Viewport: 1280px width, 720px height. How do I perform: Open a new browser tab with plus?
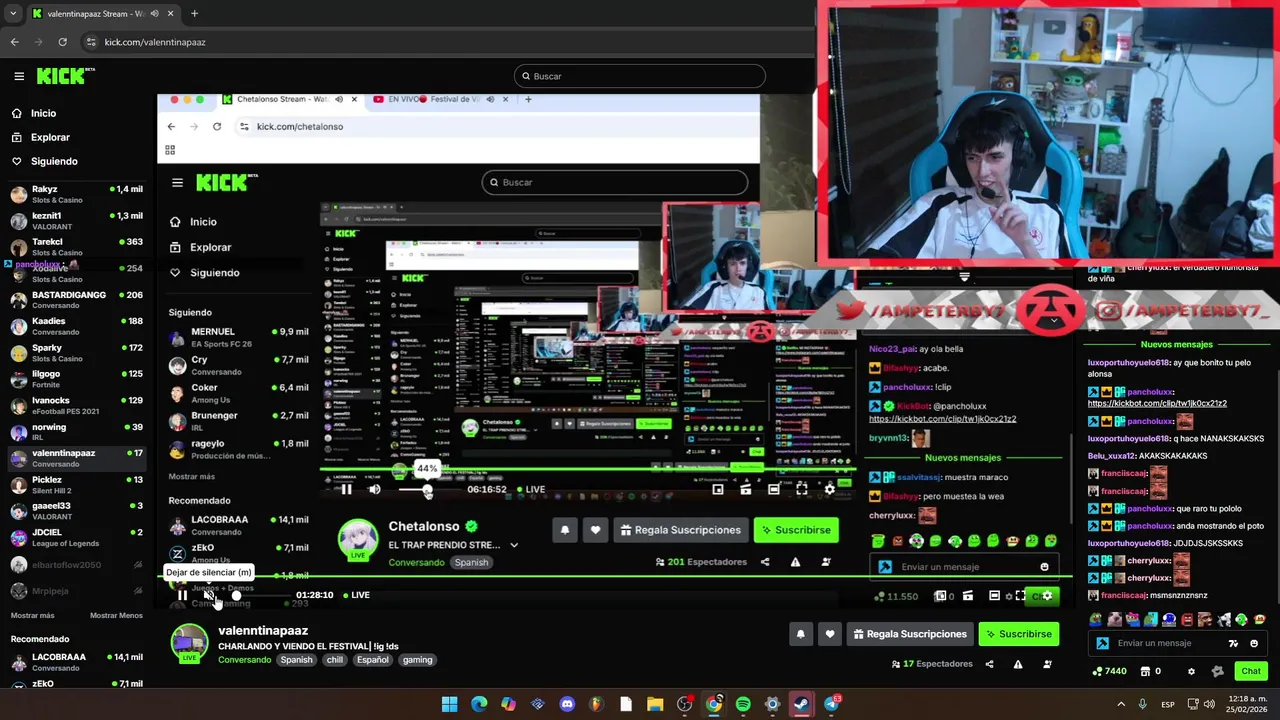pyautogui.click(x=194, y=14)
